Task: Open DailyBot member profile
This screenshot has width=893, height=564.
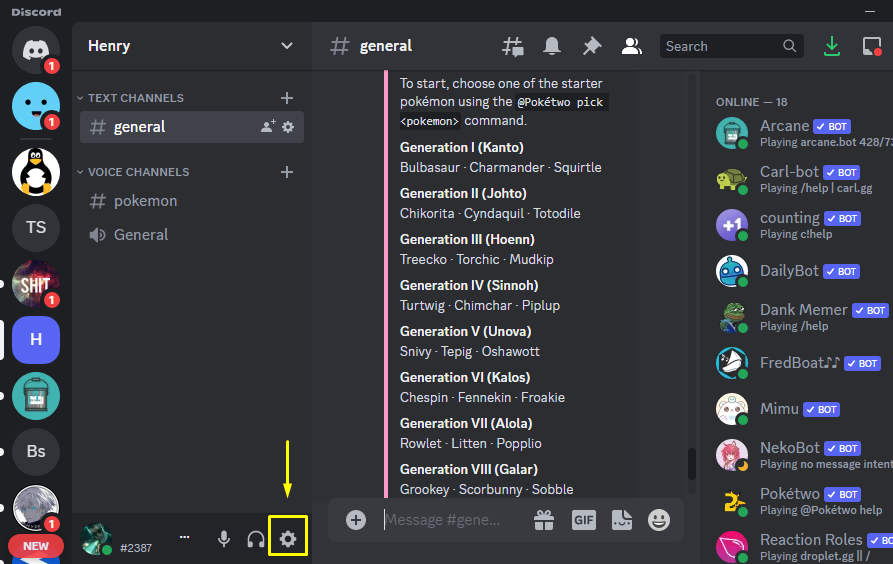Action: click(x=803, y=271)
